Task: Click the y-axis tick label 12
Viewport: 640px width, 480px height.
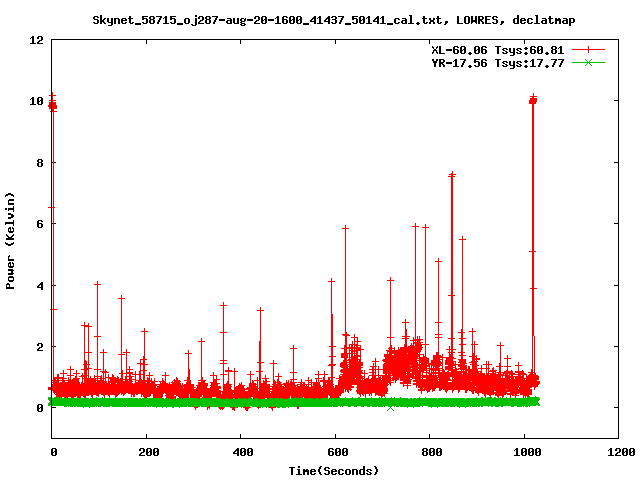Action: tap(36, 40)
